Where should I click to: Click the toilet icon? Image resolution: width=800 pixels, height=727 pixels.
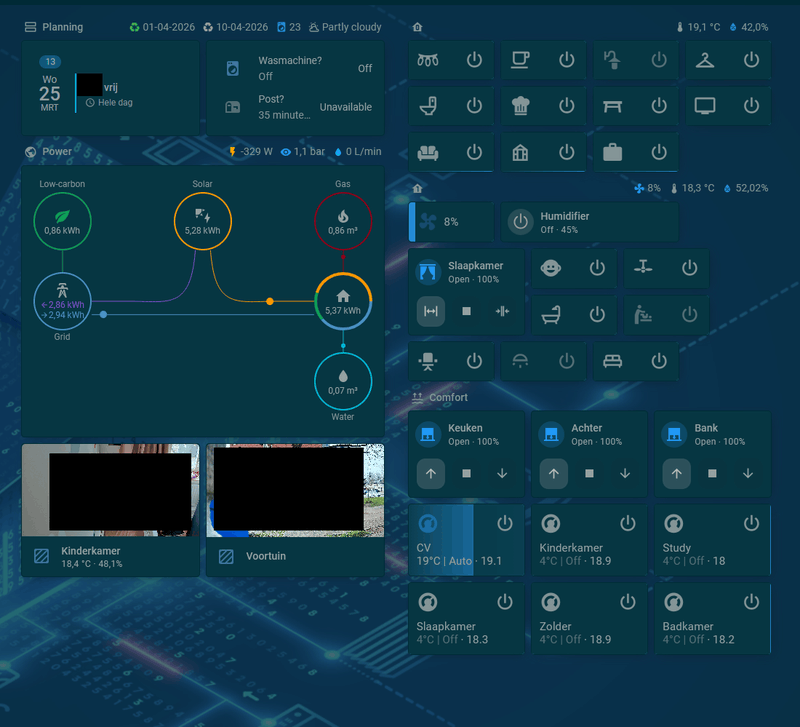(x=428, y=106)
